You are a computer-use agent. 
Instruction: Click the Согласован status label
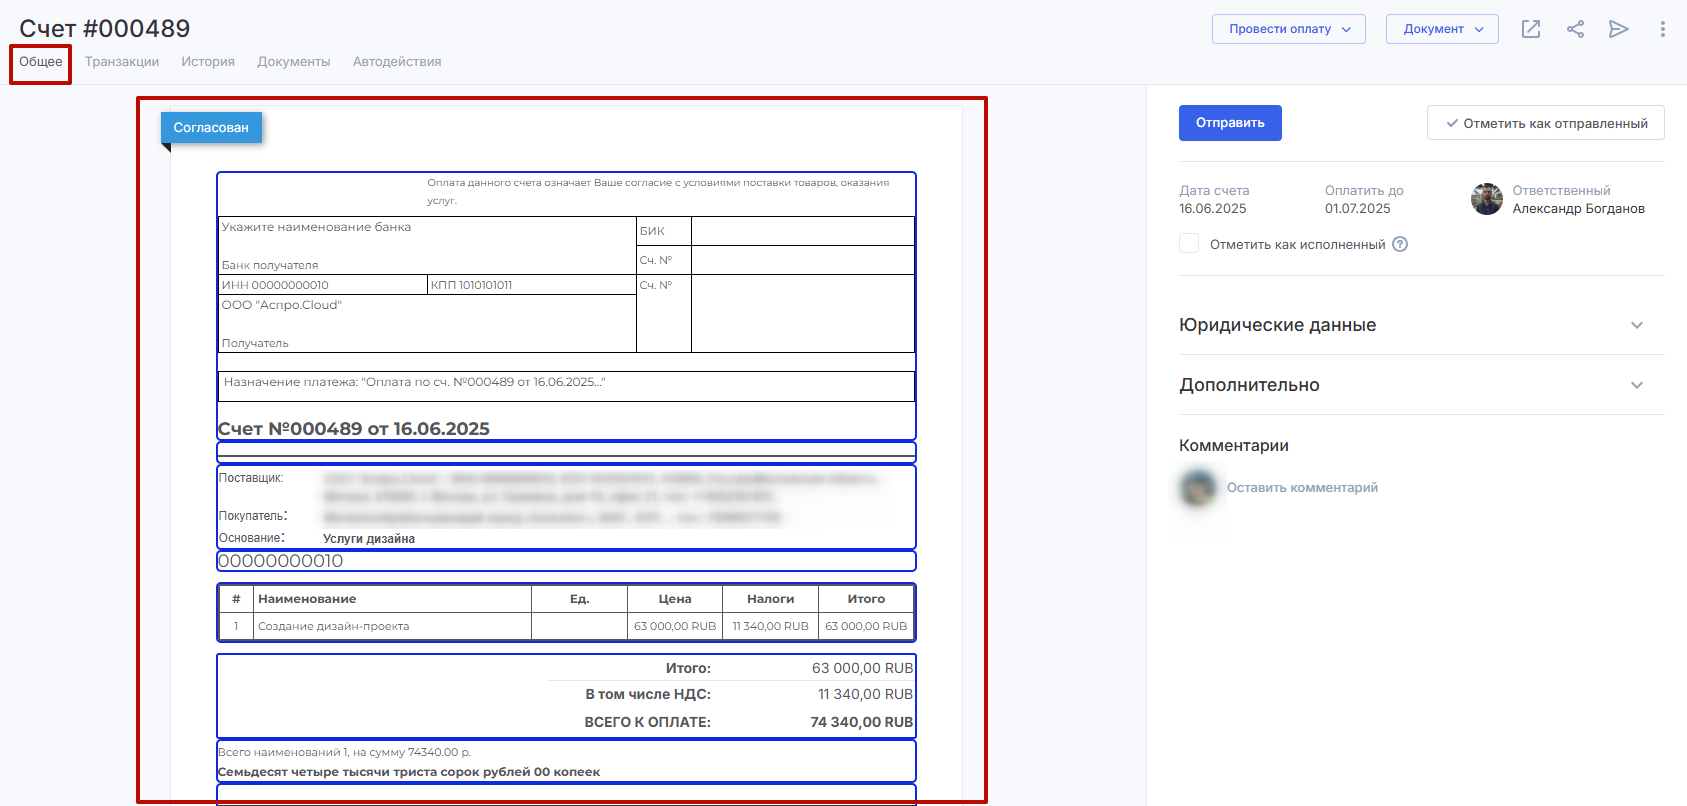211,128
